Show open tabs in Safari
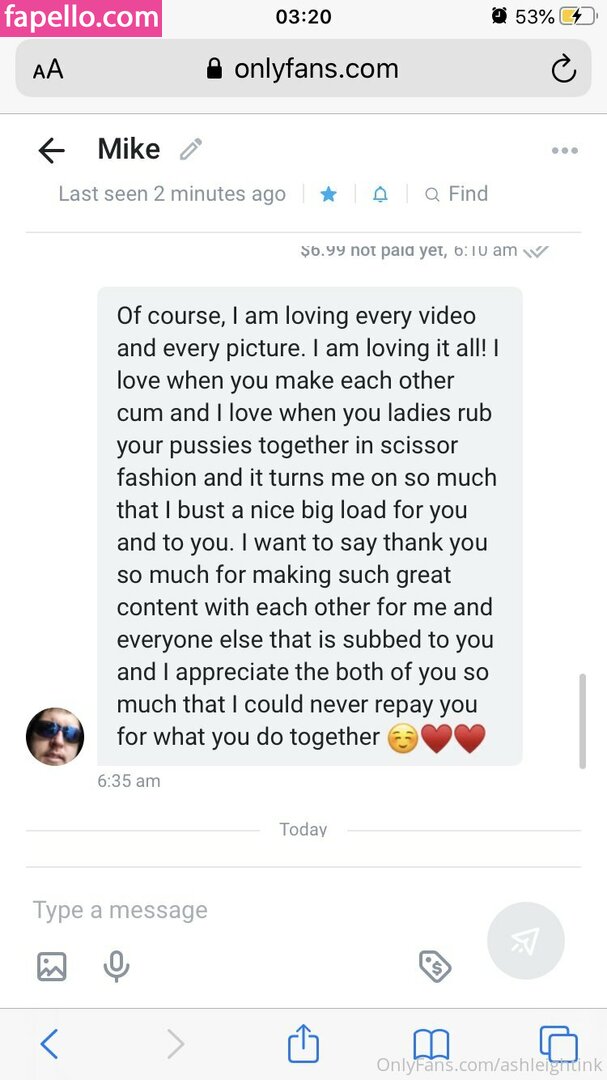 (x=558, y=1044)
